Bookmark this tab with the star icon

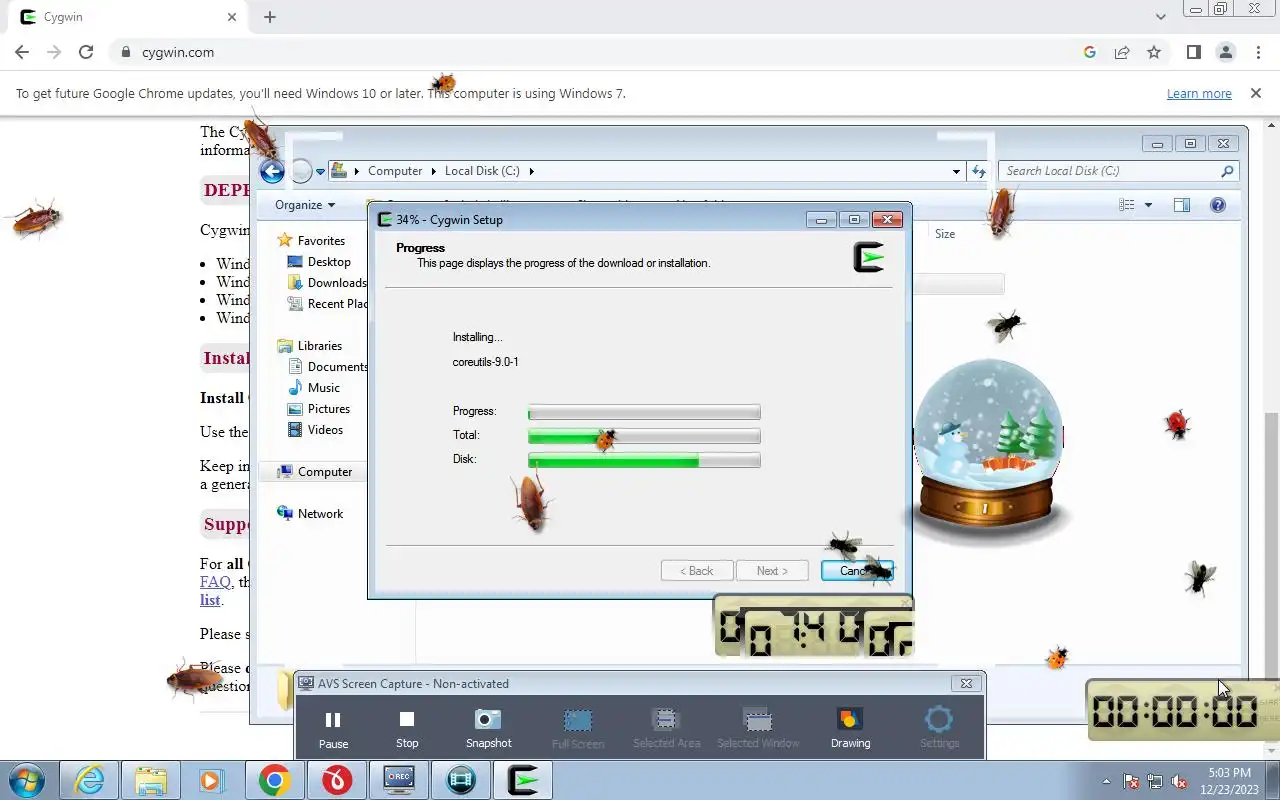click(x=1154, y=52)
